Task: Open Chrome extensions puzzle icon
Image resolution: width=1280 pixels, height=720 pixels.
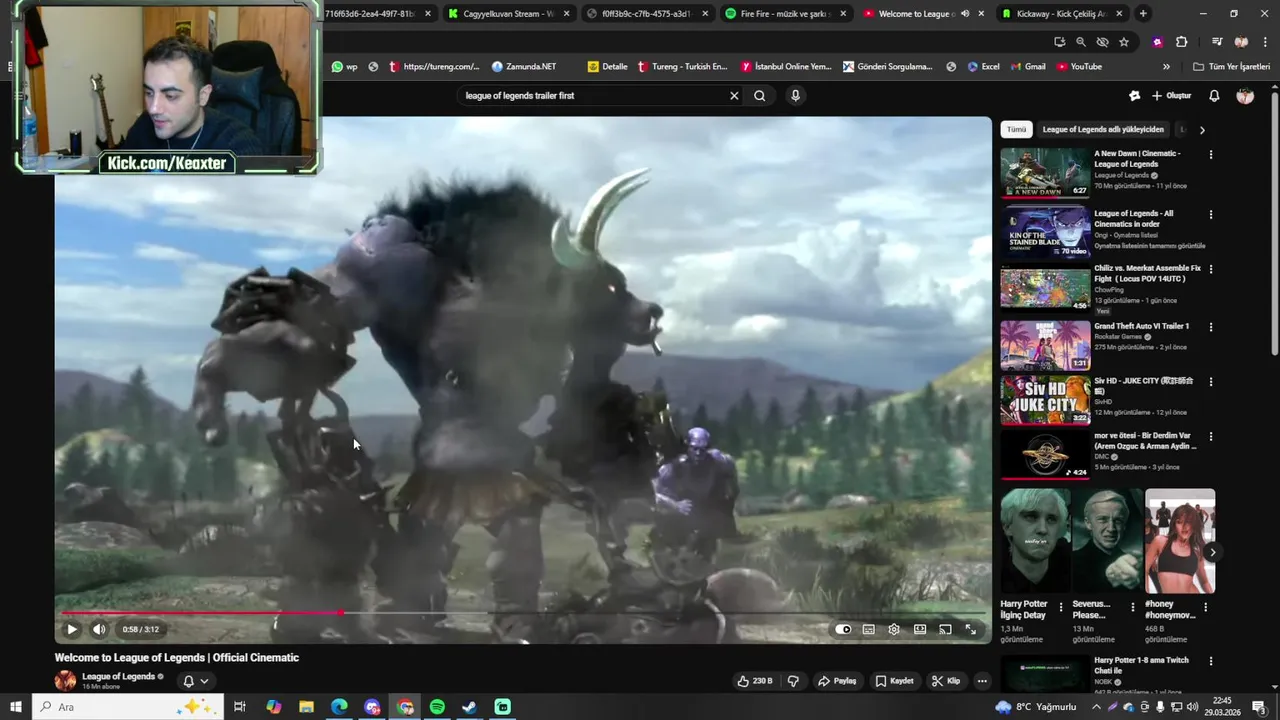Action: [1182, 42]
